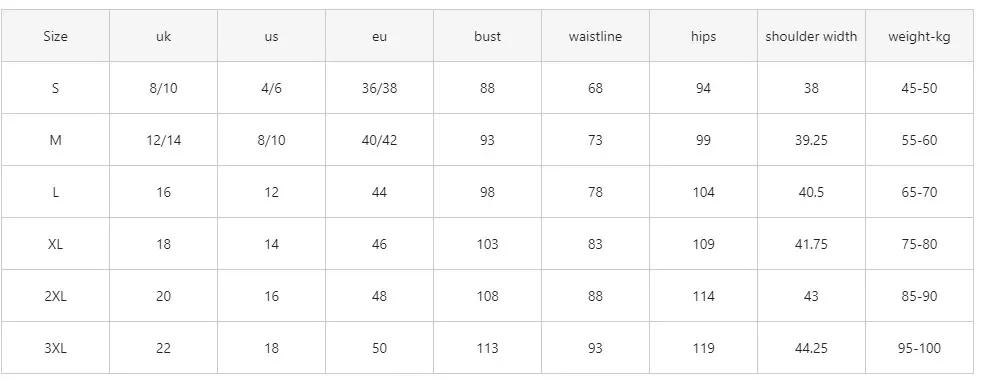
Task: Click the 78 waistline value
Action: (595, 192)
